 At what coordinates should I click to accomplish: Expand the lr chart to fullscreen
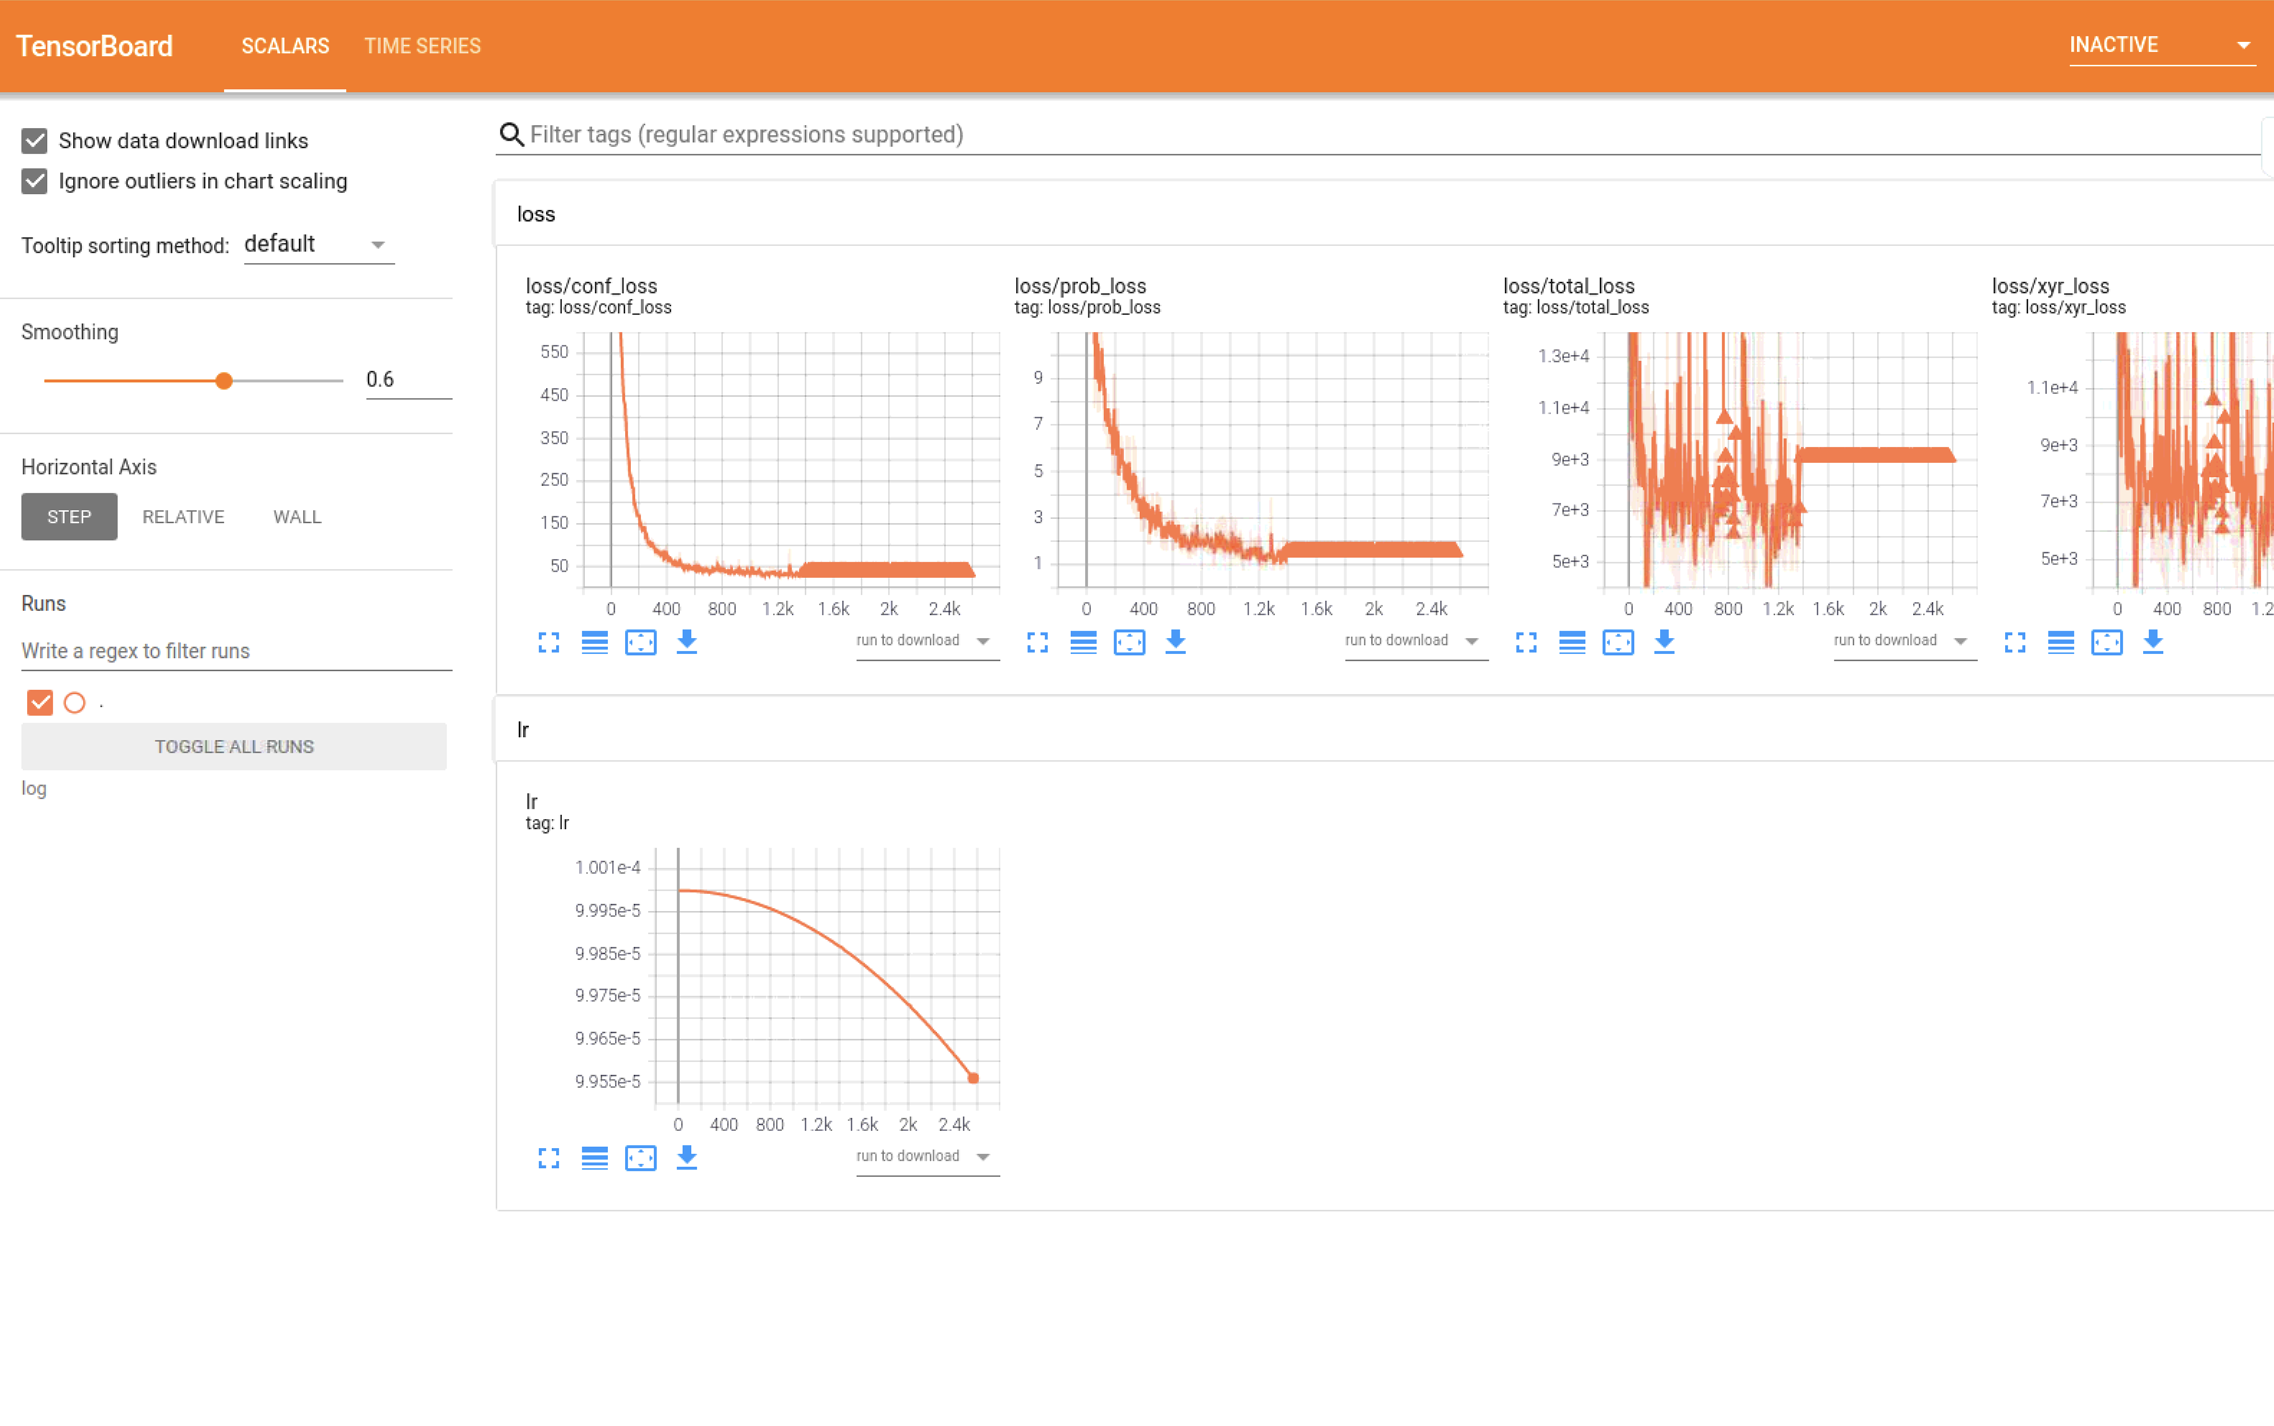(548, 1158)
